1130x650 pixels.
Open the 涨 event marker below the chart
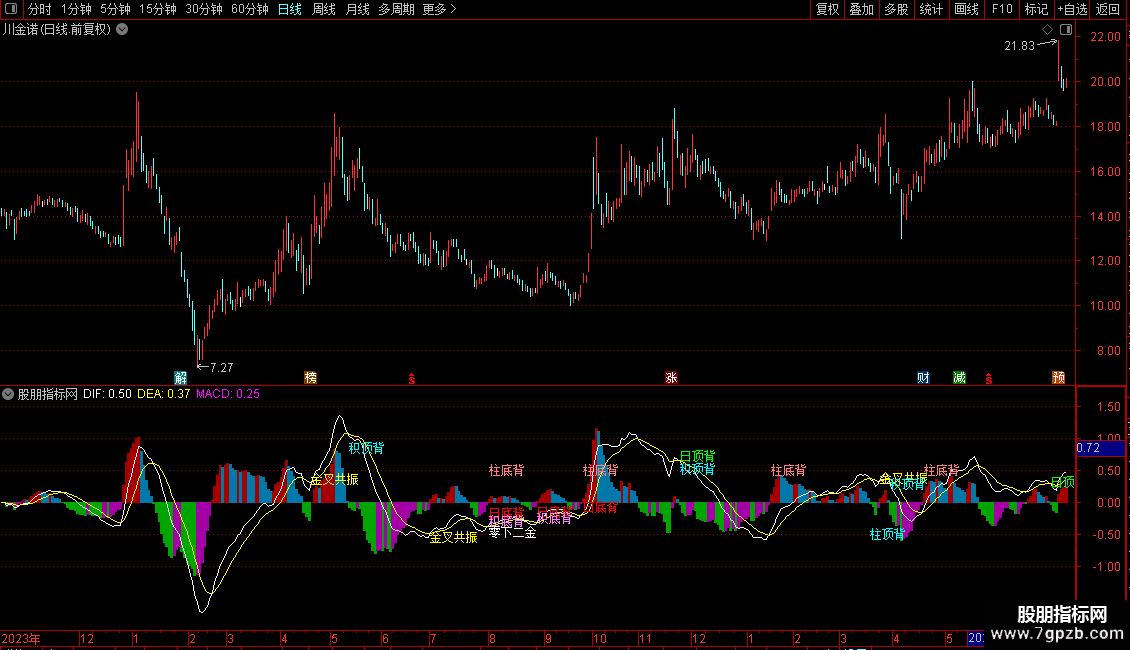coord(671,378)
